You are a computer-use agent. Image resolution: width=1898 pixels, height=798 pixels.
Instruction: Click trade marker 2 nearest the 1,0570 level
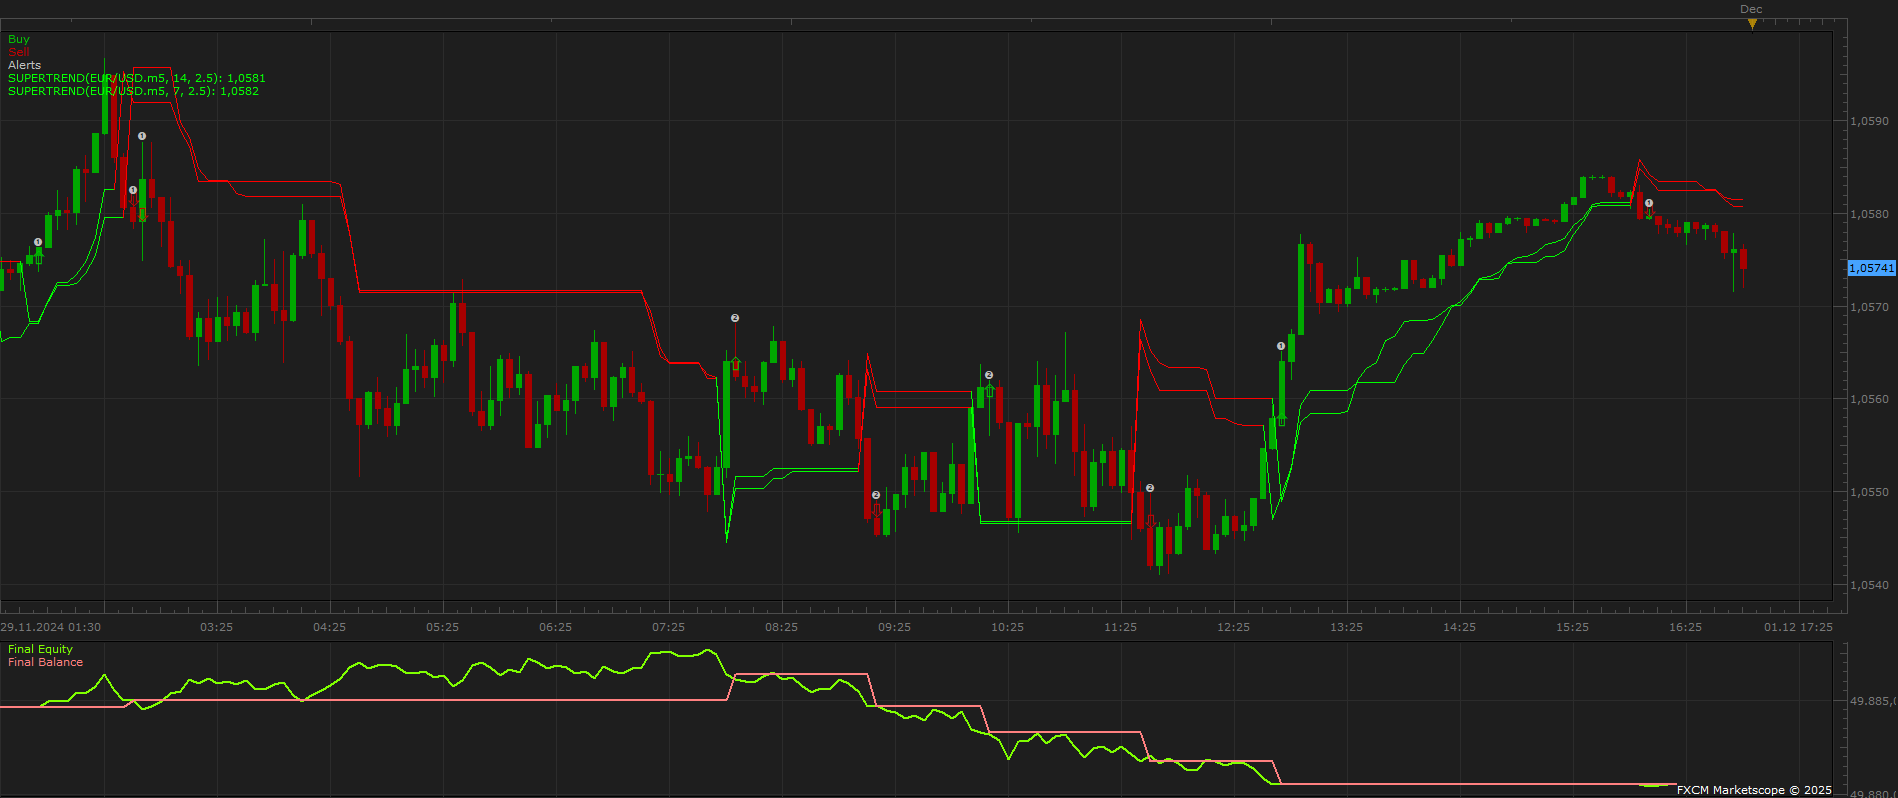(735, 318)
